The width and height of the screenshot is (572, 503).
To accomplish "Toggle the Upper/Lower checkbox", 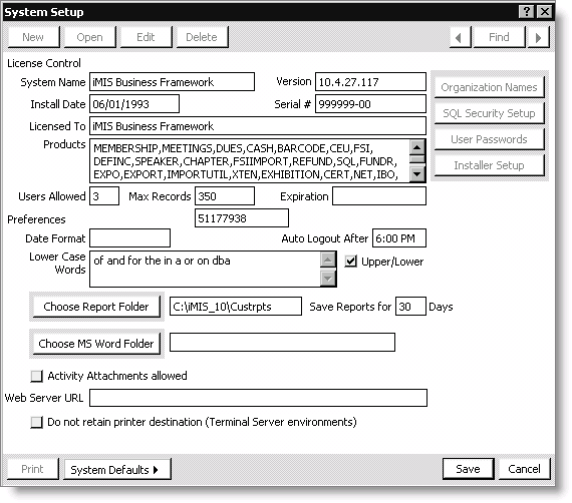I will tap(351, 261).
